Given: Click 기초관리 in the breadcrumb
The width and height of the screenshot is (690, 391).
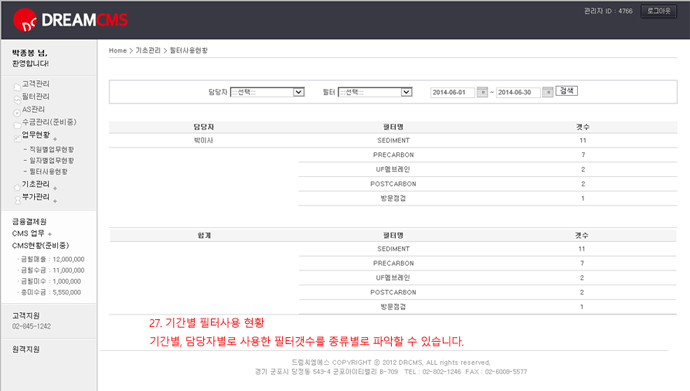Looking at the screenshot, I should point(148,51).
